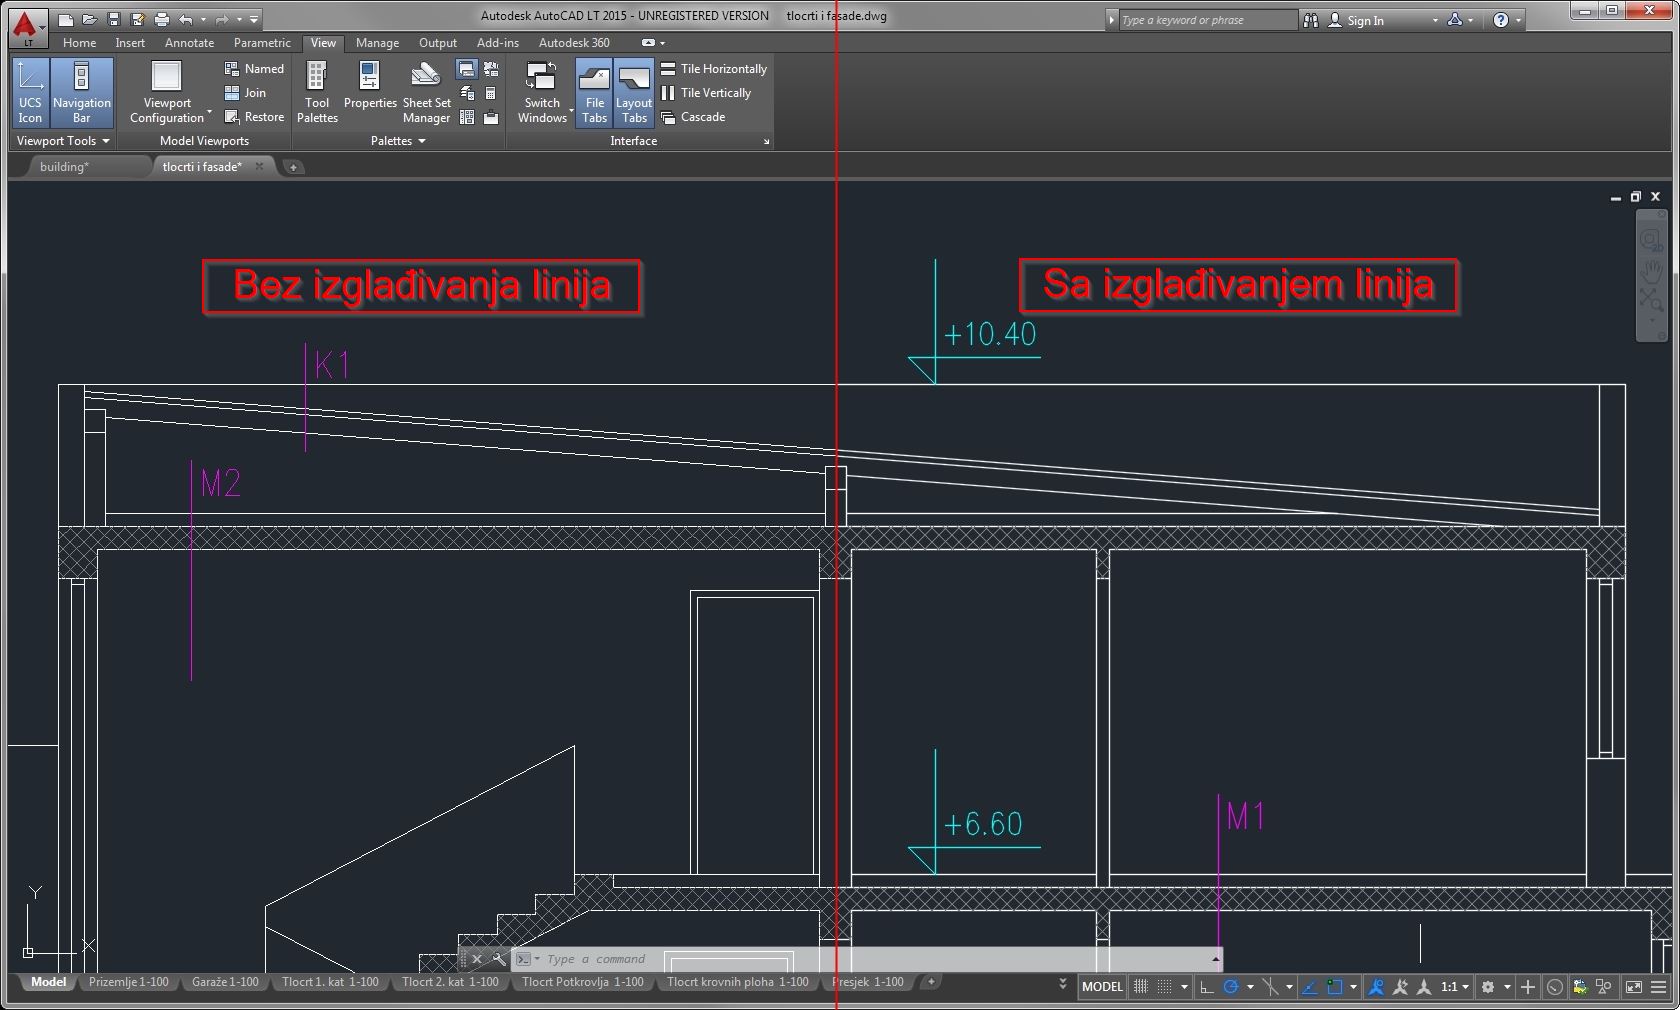
Task: Click the Join viewports icon
Action: click(232, 93)
